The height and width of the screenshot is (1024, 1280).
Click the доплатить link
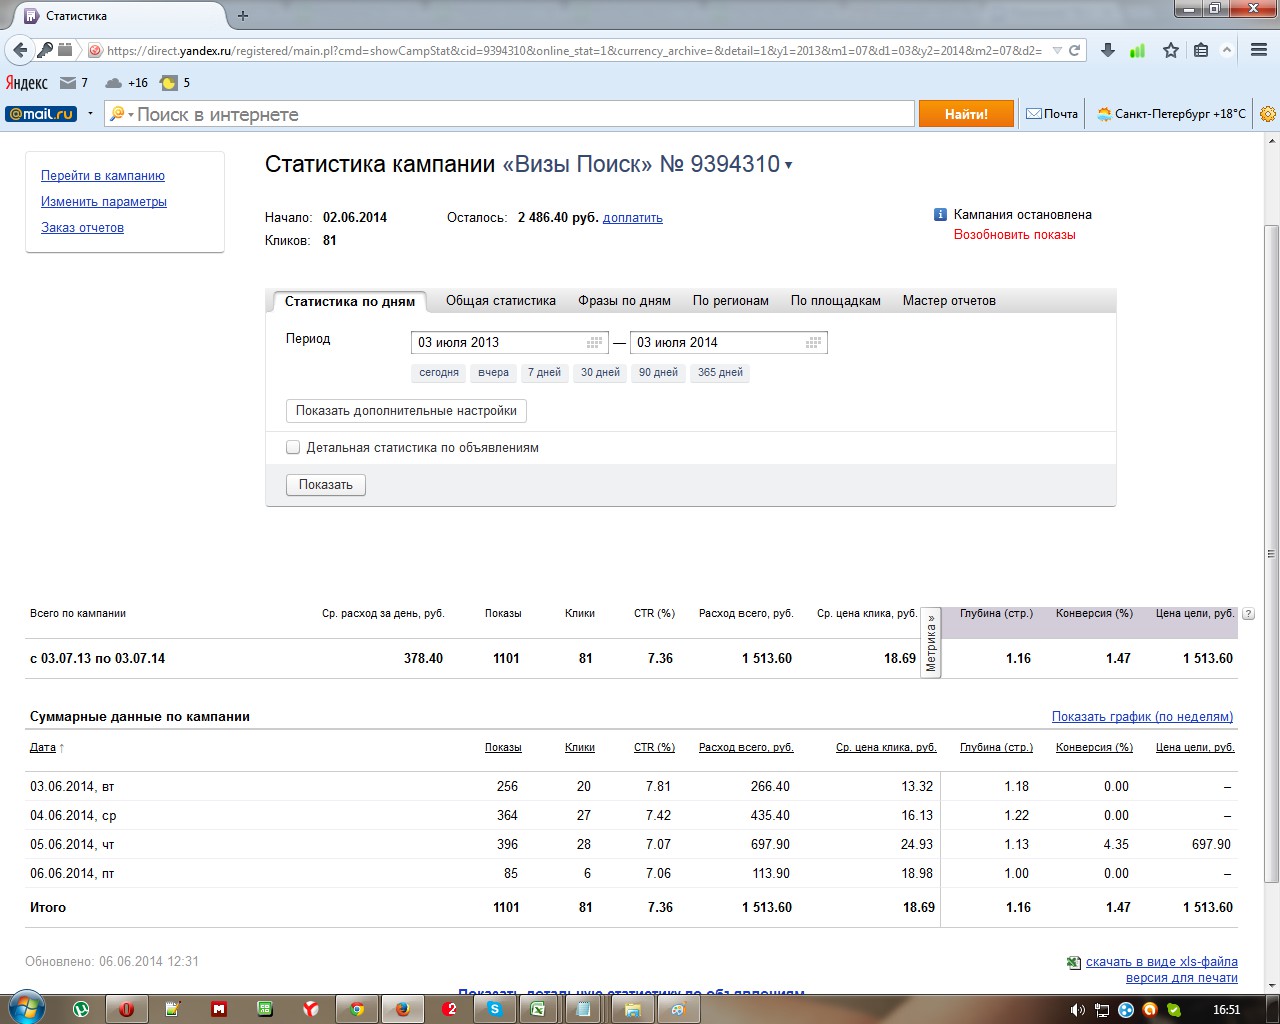[633, 218]
